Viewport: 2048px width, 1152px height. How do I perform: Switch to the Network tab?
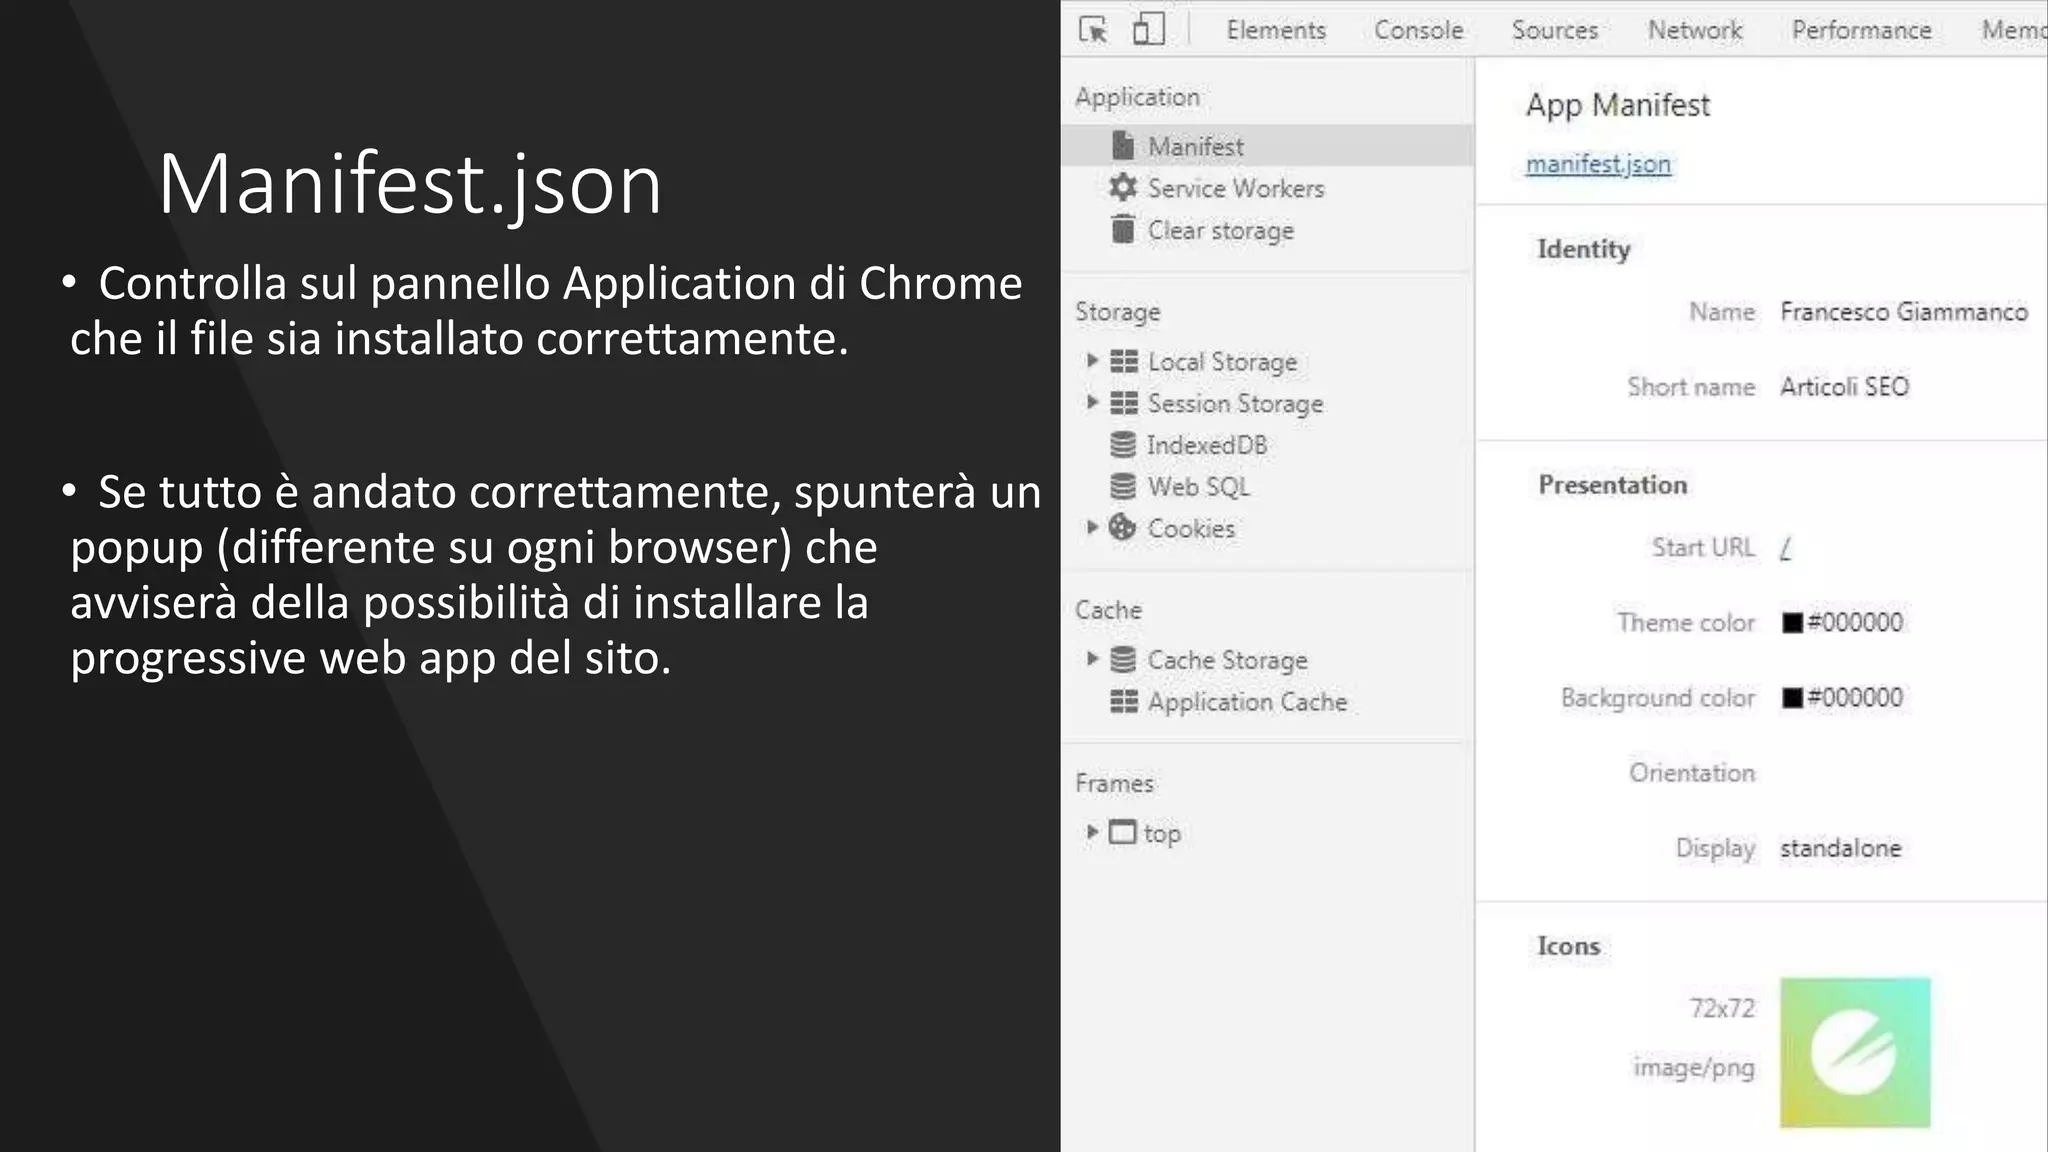point(1695,30)
